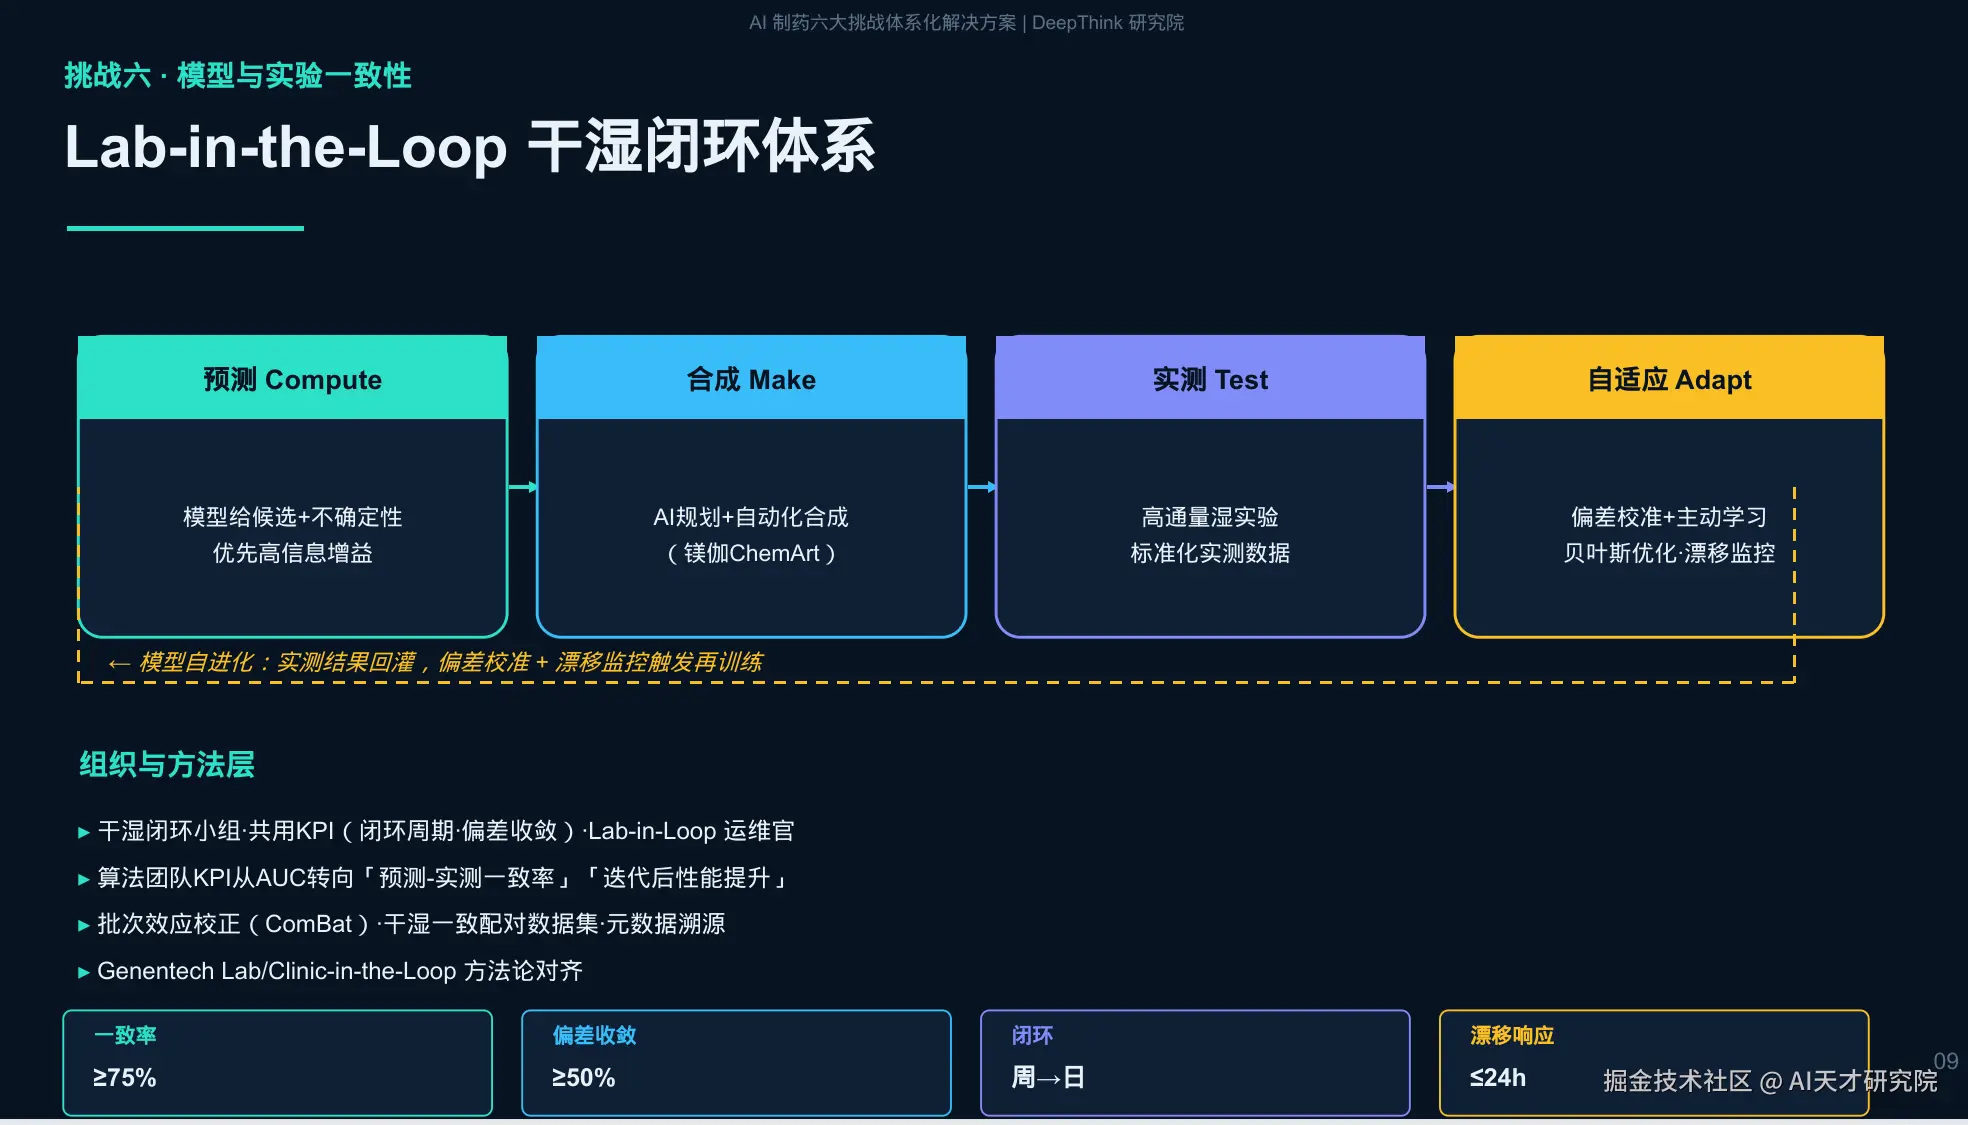Click the '≥75%' metric value
This screenshot has height=1125, width=1968.
pyautogui.click(x=125, y=1078)
